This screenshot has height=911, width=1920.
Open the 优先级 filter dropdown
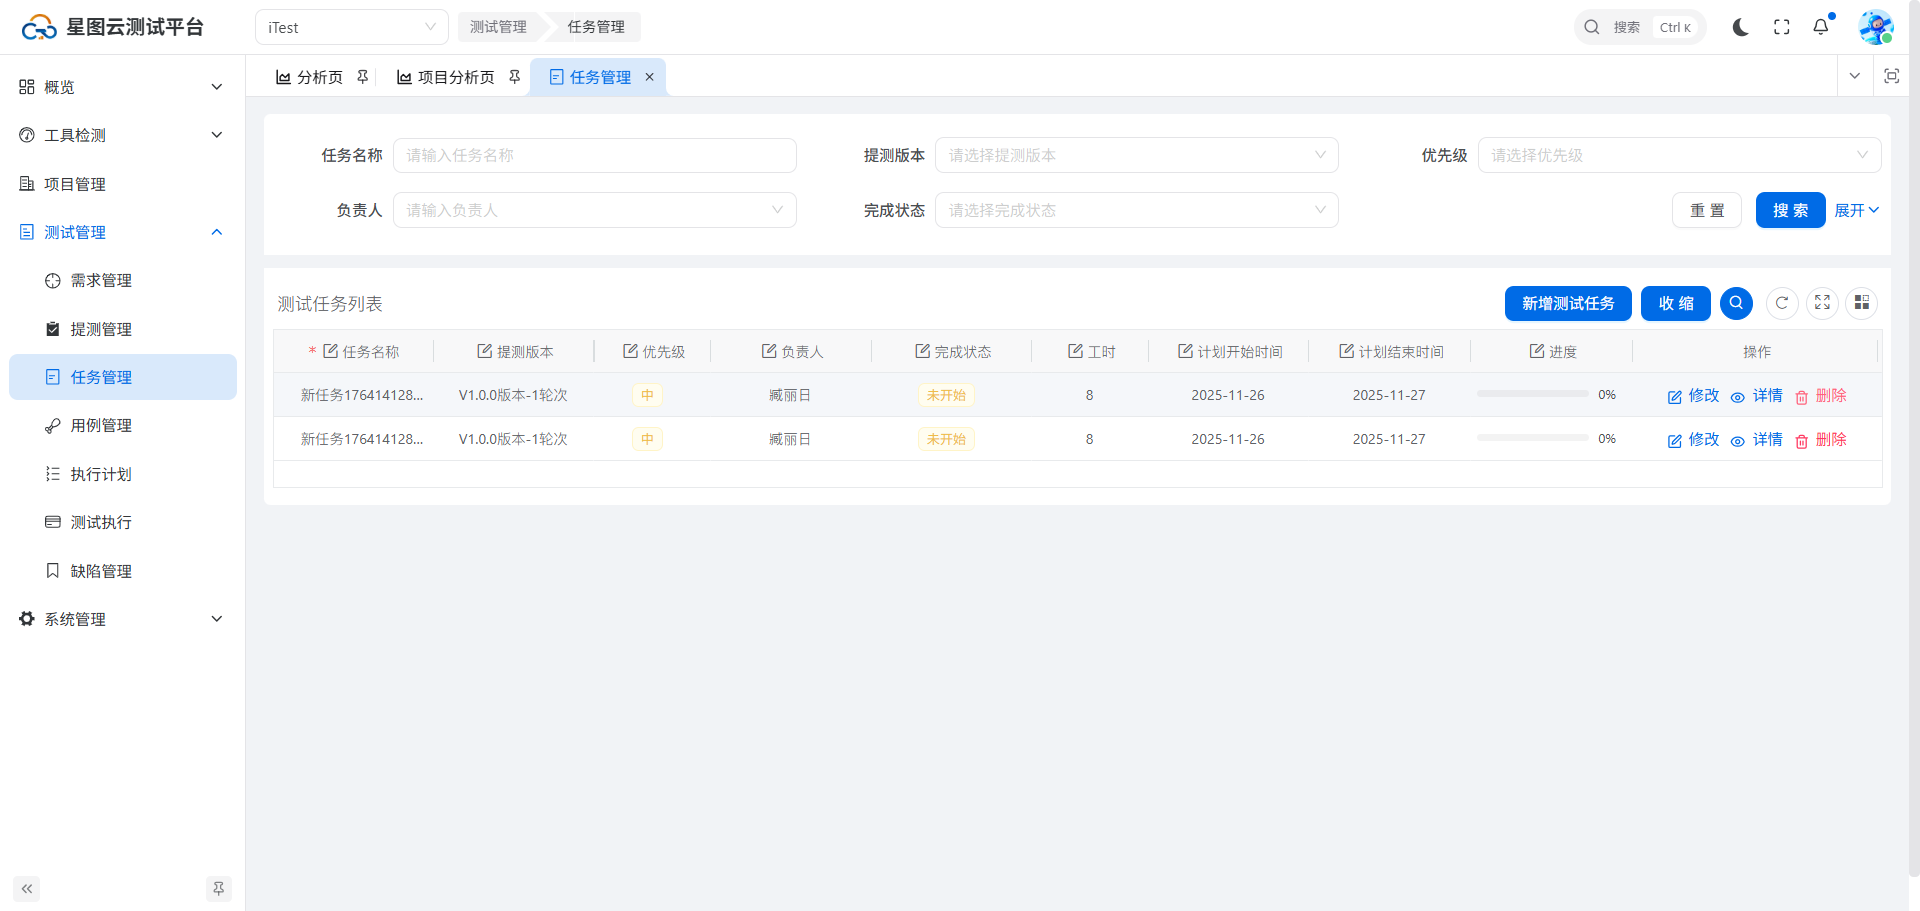point(1679,155)
